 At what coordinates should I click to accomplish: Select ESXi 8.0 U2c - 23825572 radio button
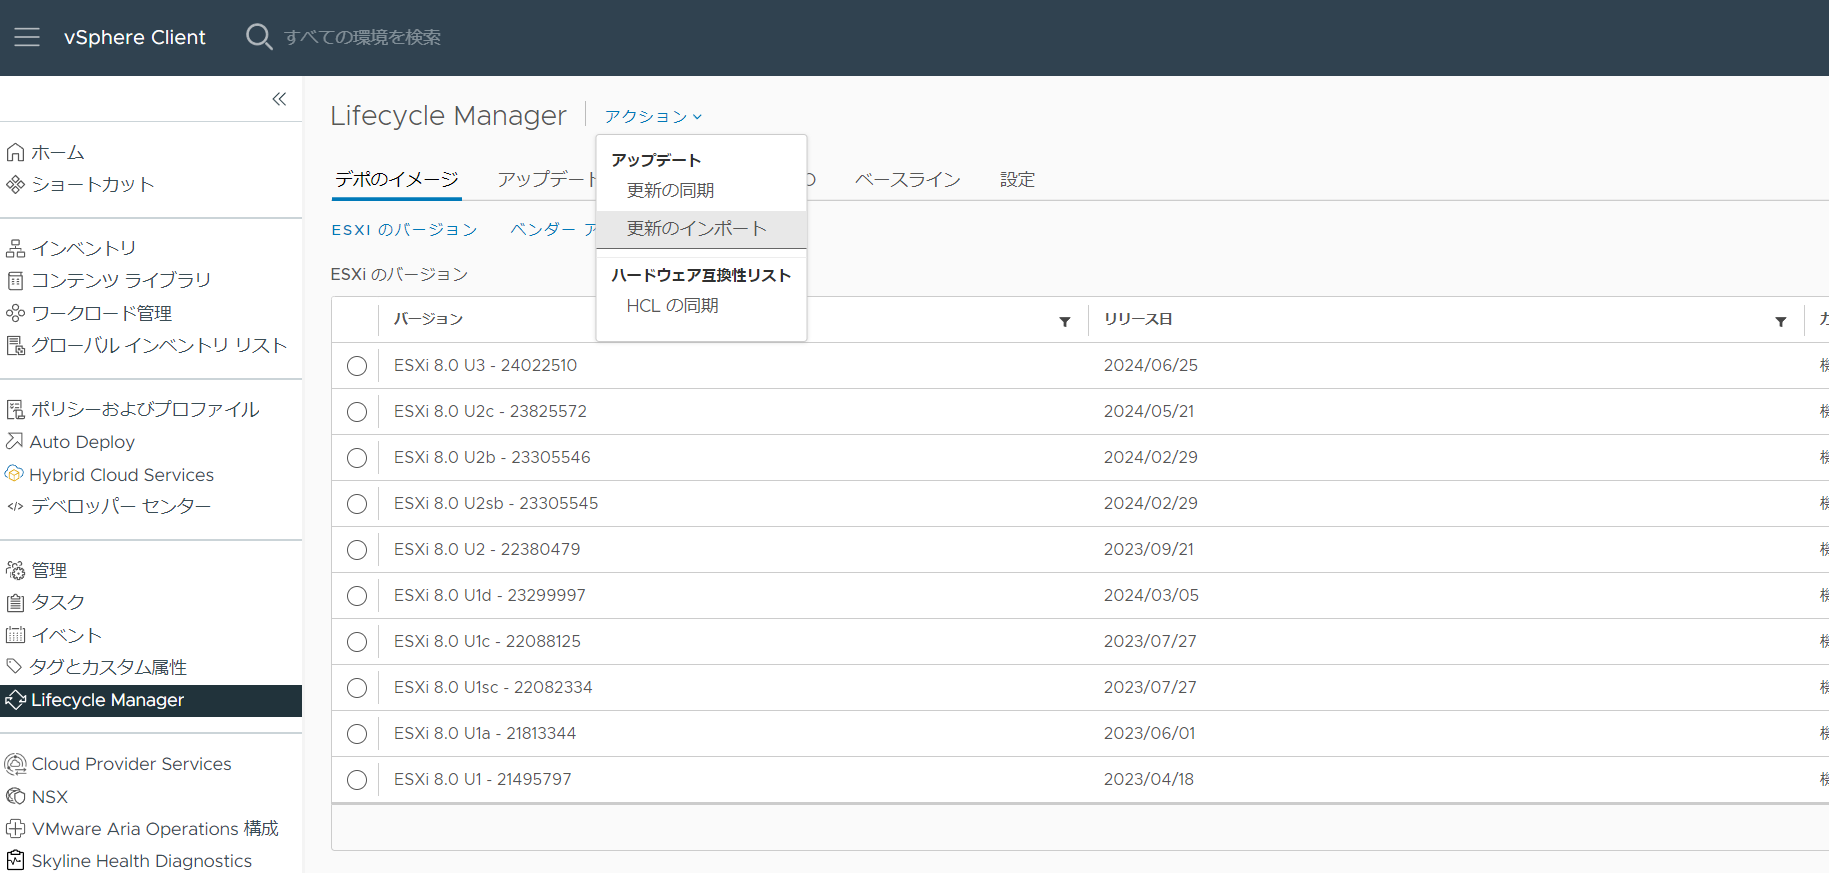pos(357,412)
